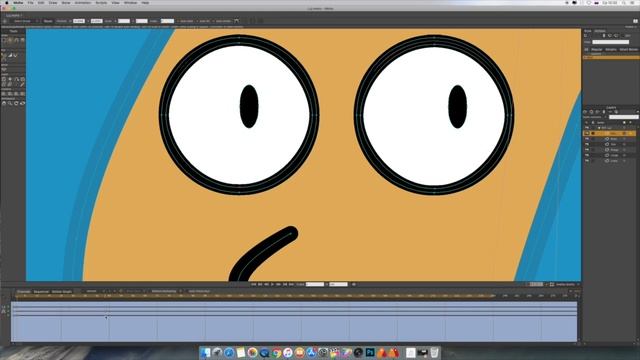The width and height of the screenshot is (640, 360).
Task: Click the action name field in Actions panel
Action: (611, 42)
